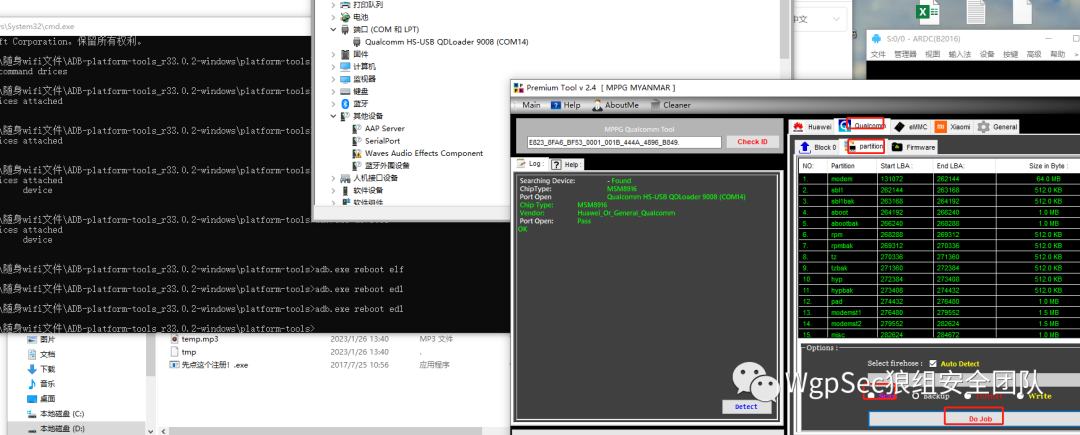Expand the 蓝牙 device category

click(334, 104)
